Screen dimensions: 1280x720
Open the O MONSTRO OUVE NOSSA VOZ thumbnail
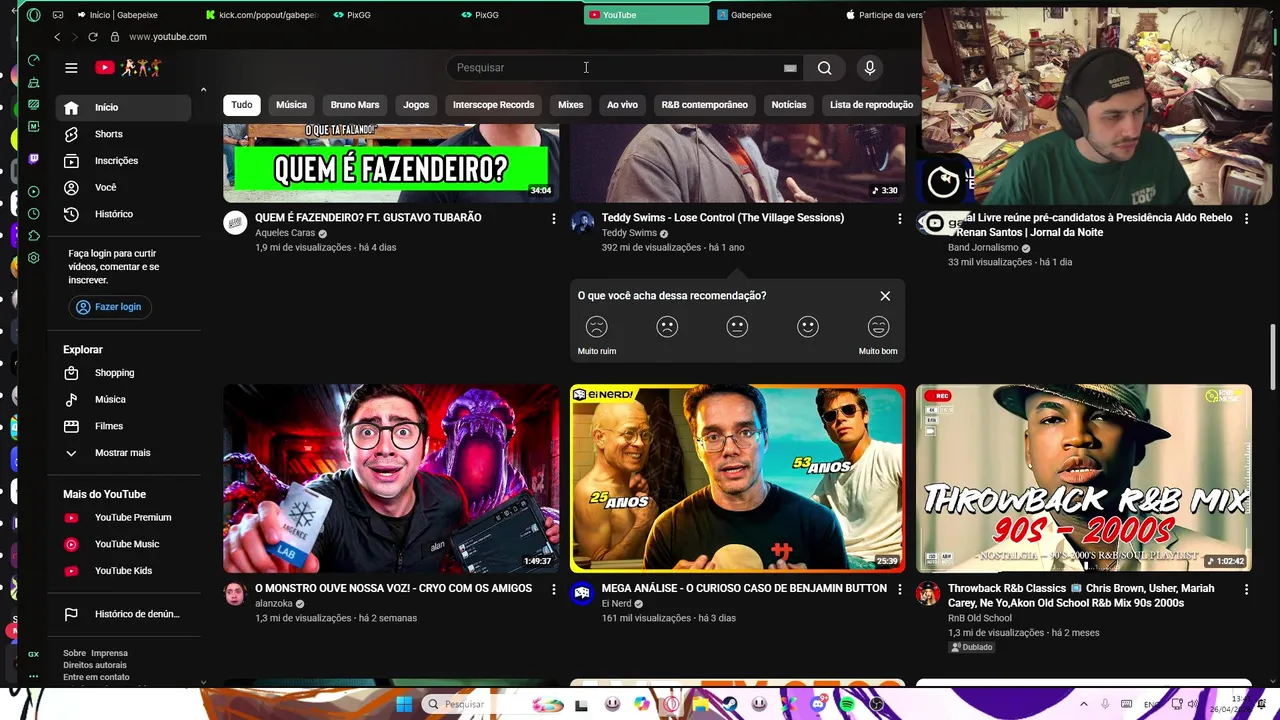pos(391,478)
